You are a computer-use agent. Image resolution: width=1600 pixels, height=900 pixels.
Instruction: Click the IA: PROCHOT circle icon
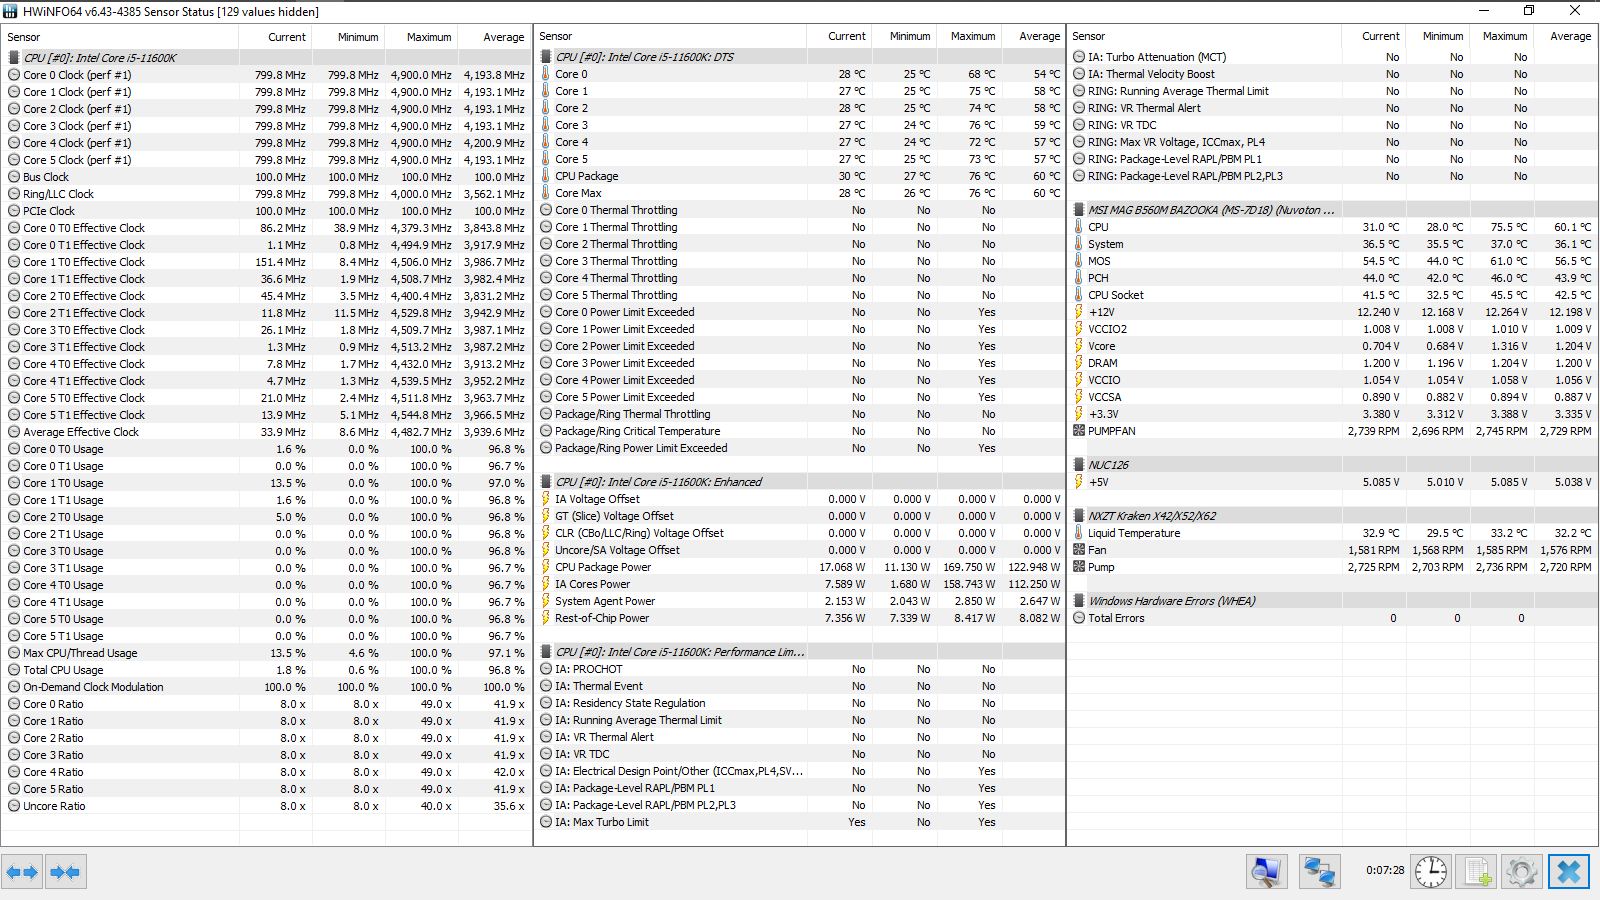(546, 669)
